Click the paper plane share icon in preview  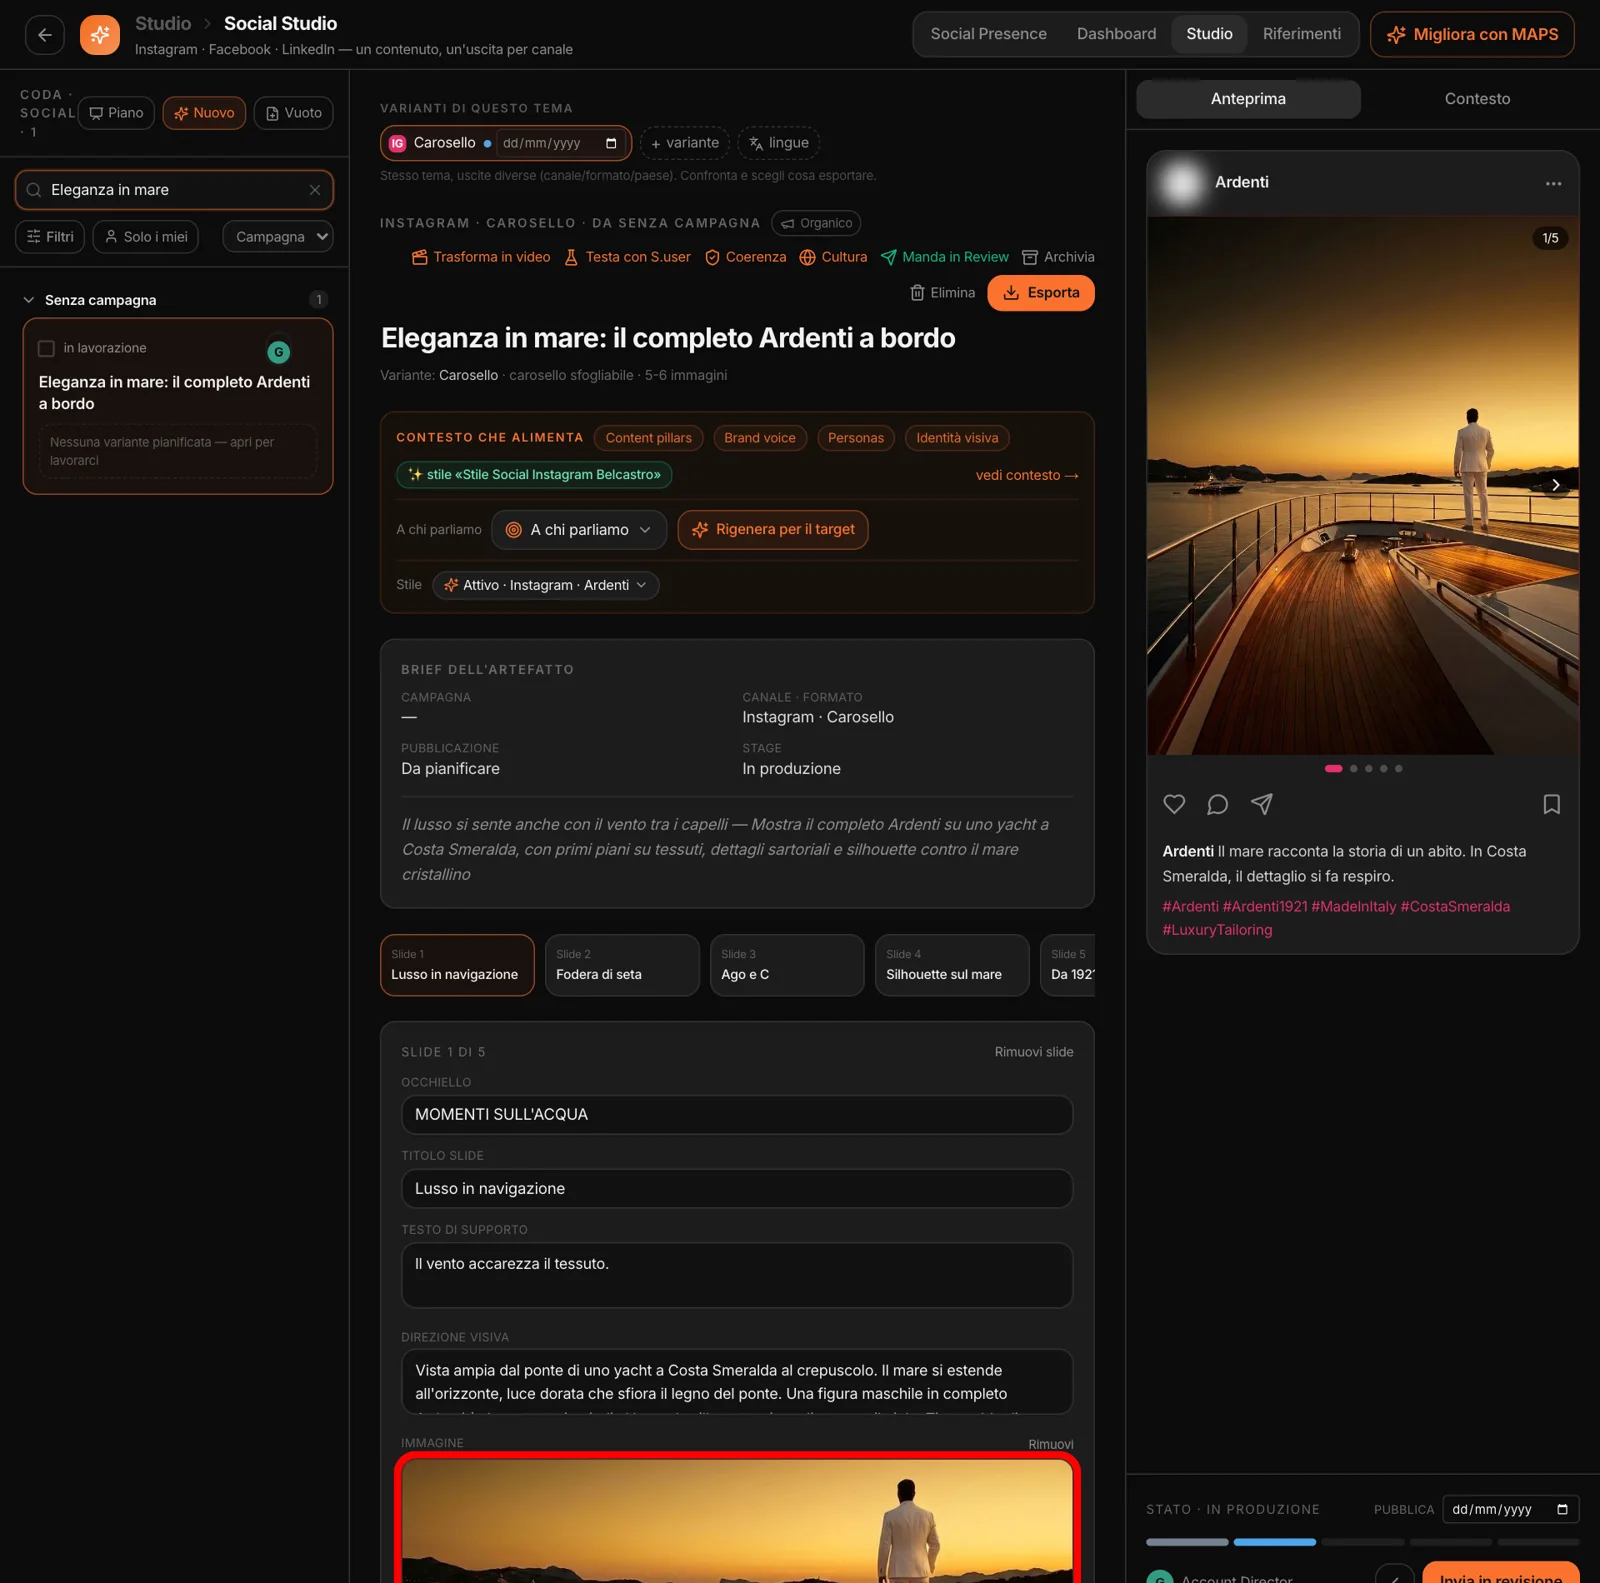point(1262,804)
